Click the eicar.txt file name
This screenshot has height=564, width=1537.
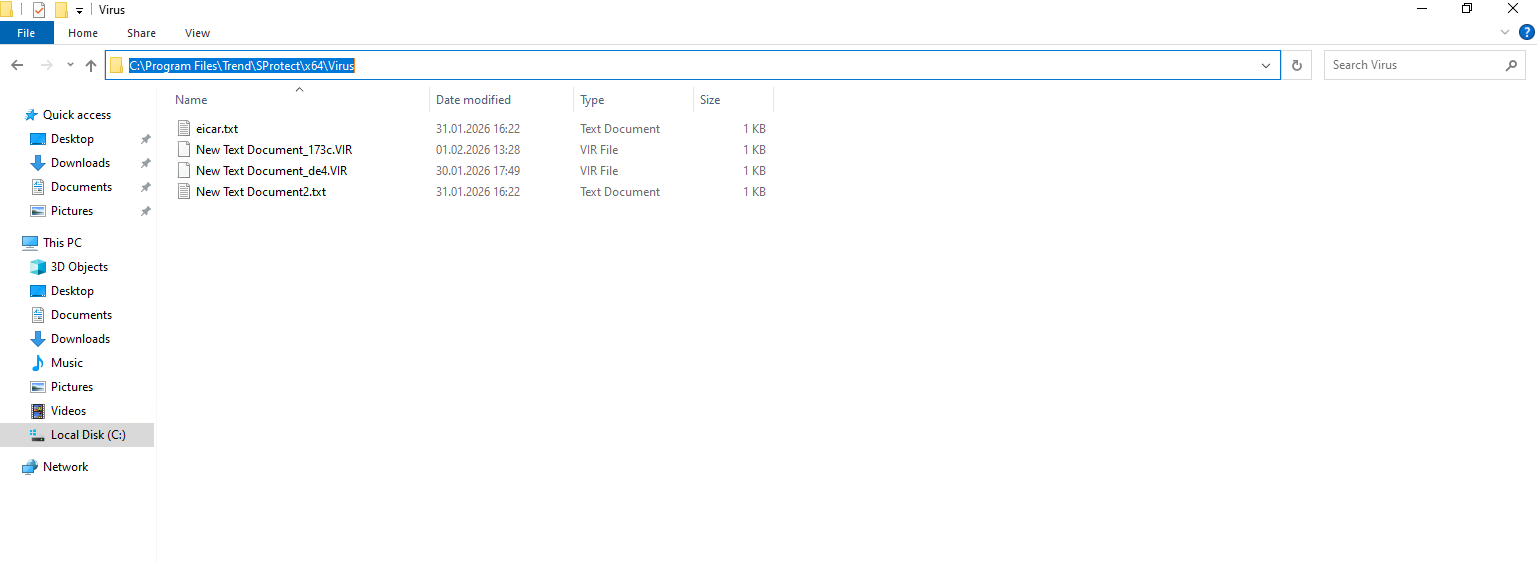[x=217, y=129]
